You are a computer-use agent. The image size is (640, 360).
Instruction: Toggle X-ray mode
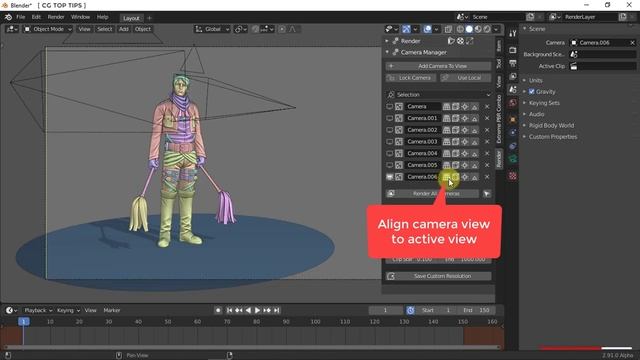coord(448,29)
